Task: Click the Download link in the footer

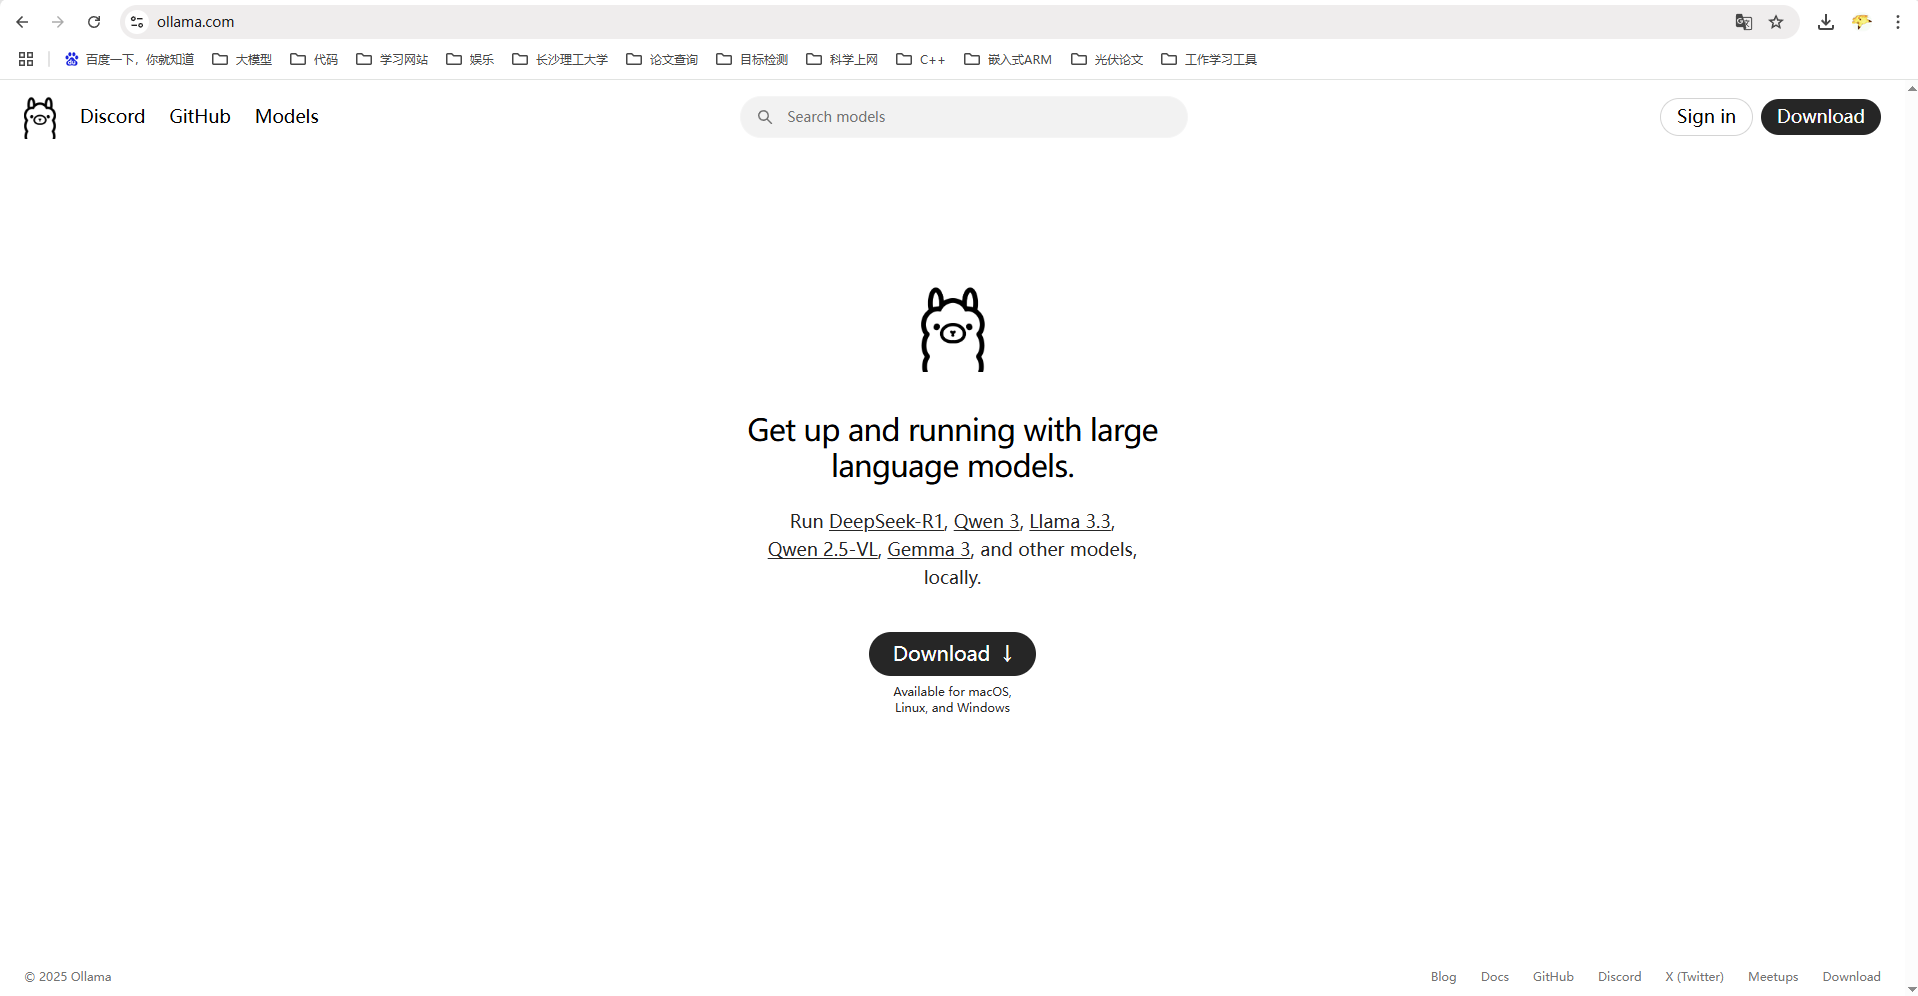Action: tap(1851, 977)
